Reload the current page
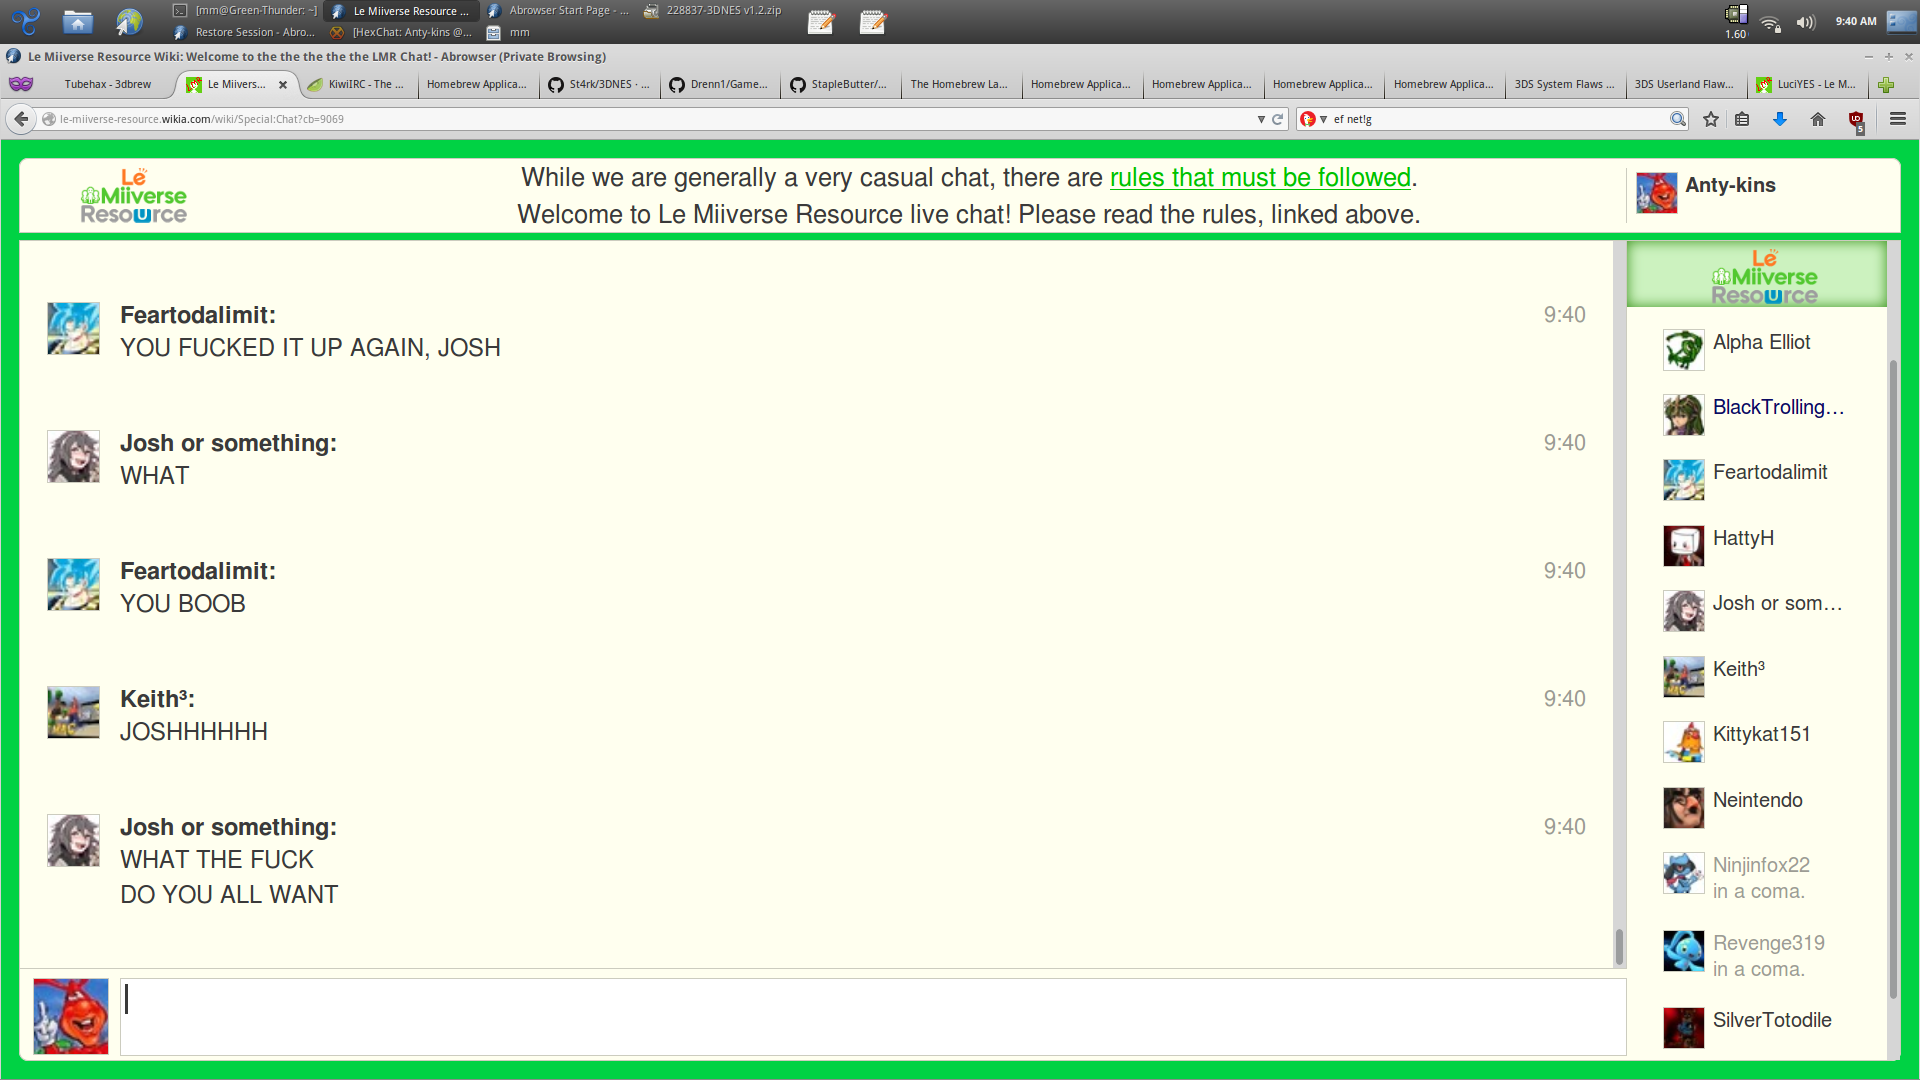1920x1080 pixels. point(1277,119)
